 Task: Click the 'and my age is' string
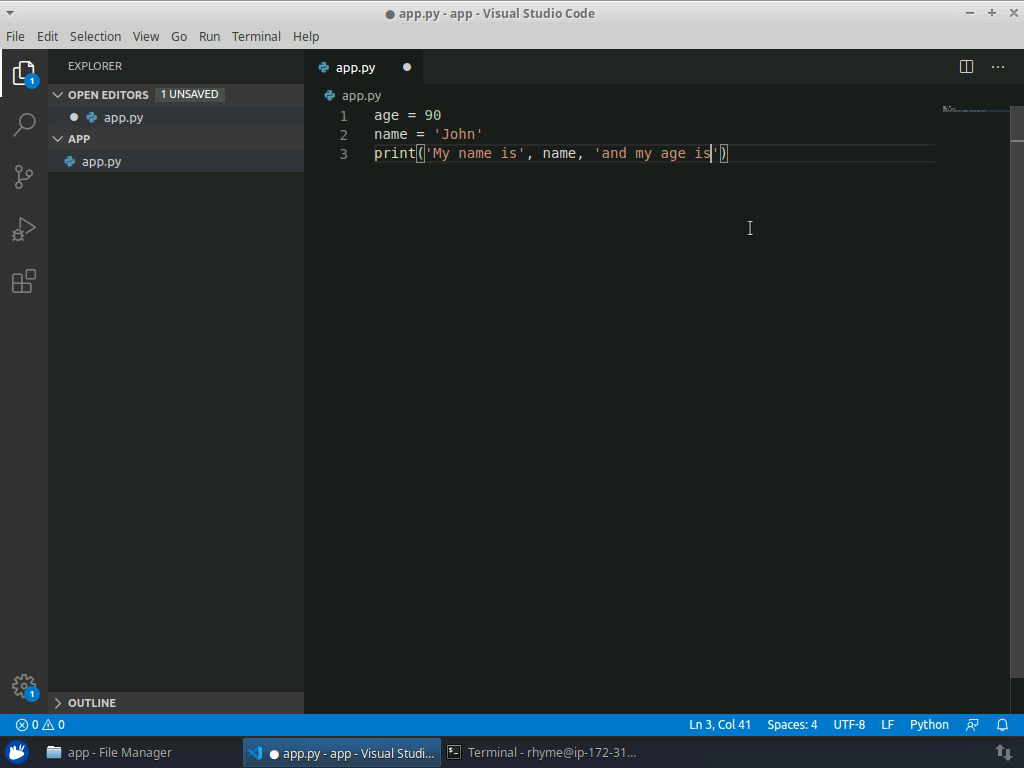click(656, 153)
